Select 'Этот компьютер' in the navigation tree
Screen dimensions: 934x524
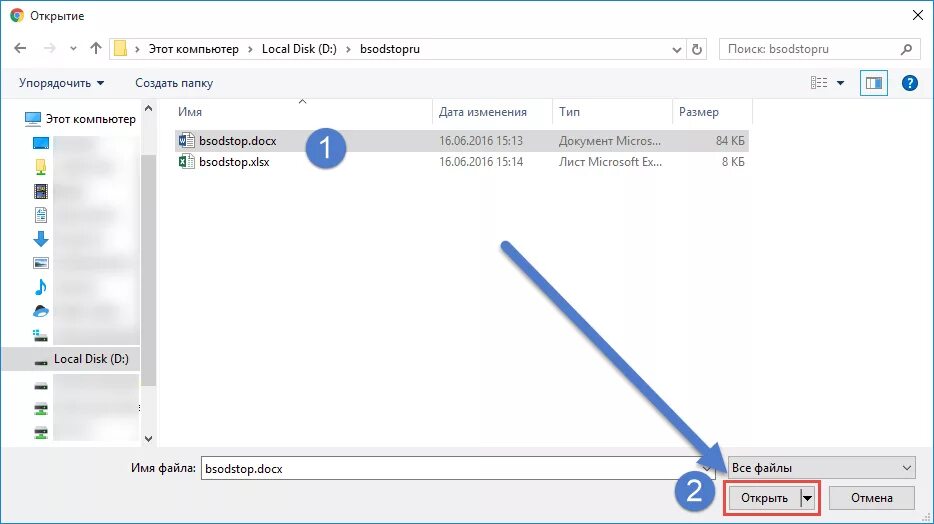pos(91,119)
